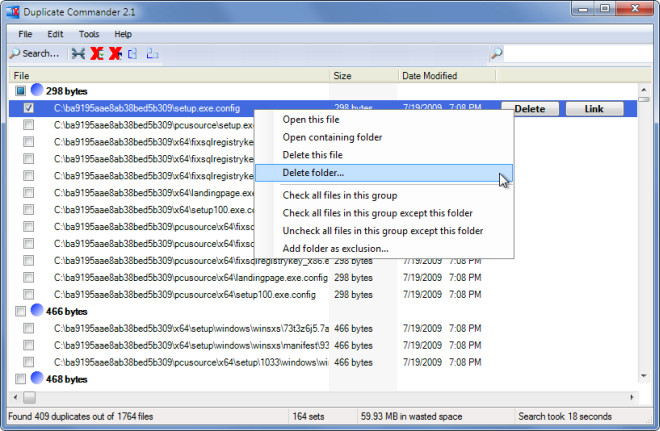Check the x64\setup100.exe.c row checkbox
This screenshot has width=660, height=431.
[29, 210]
